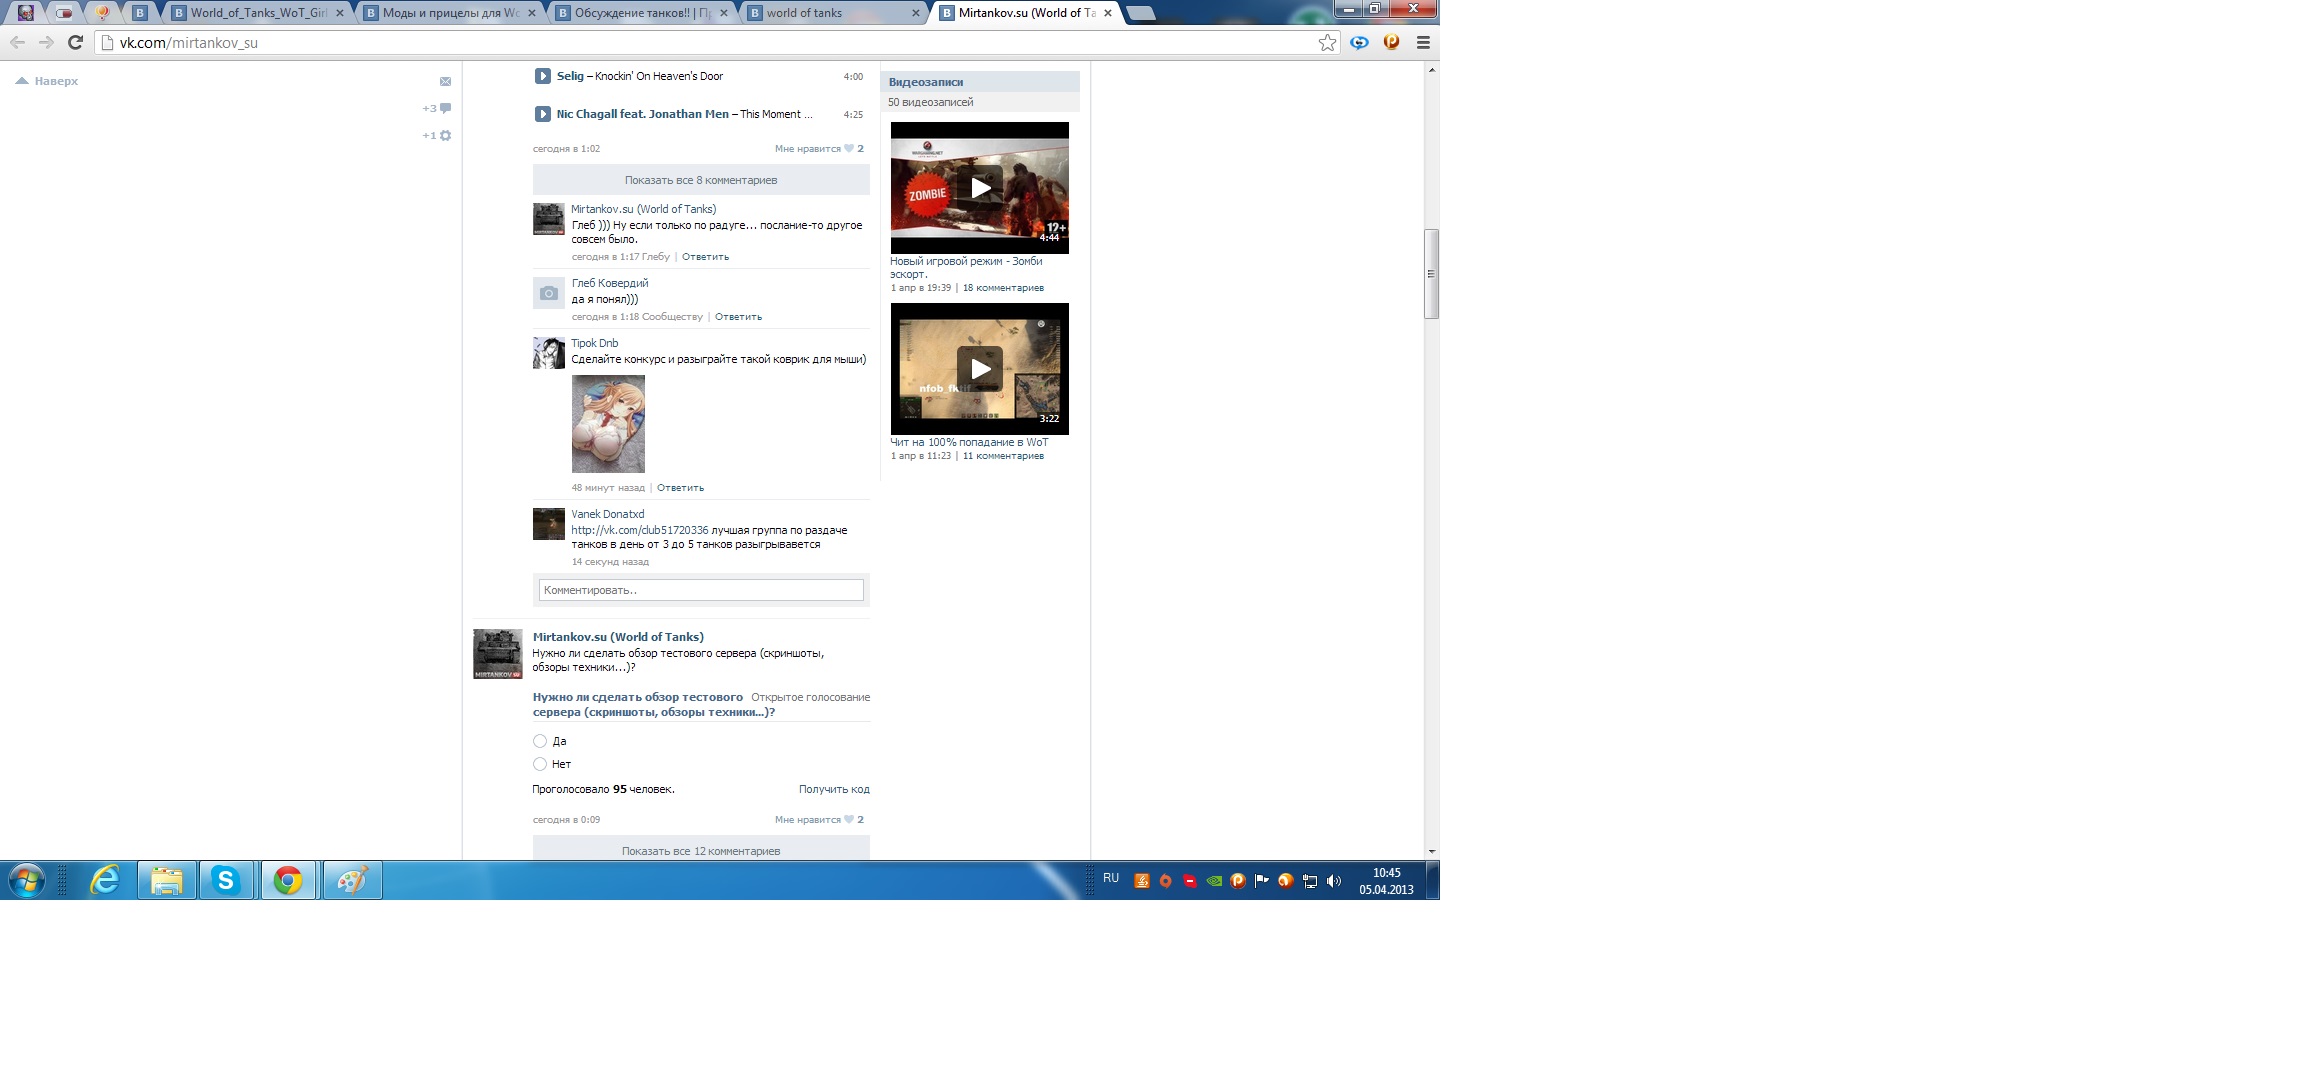Expand Показать все 8 комментариев
Viewport: 2316px width, 1086px height.
tap(701, 180)
